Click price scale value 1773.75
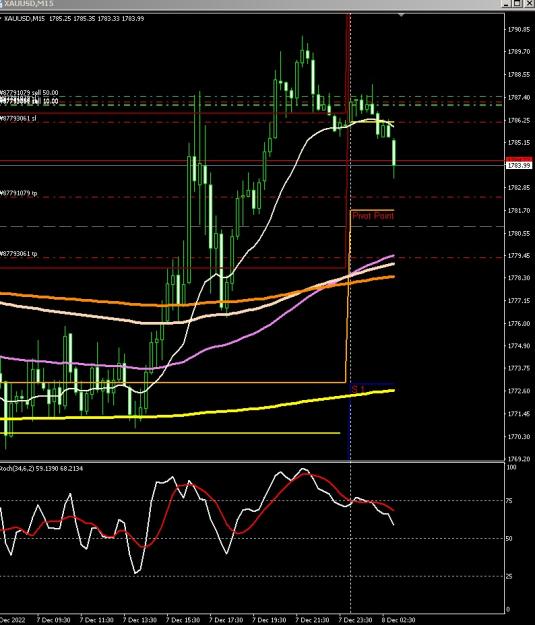 tap(519, 368)
